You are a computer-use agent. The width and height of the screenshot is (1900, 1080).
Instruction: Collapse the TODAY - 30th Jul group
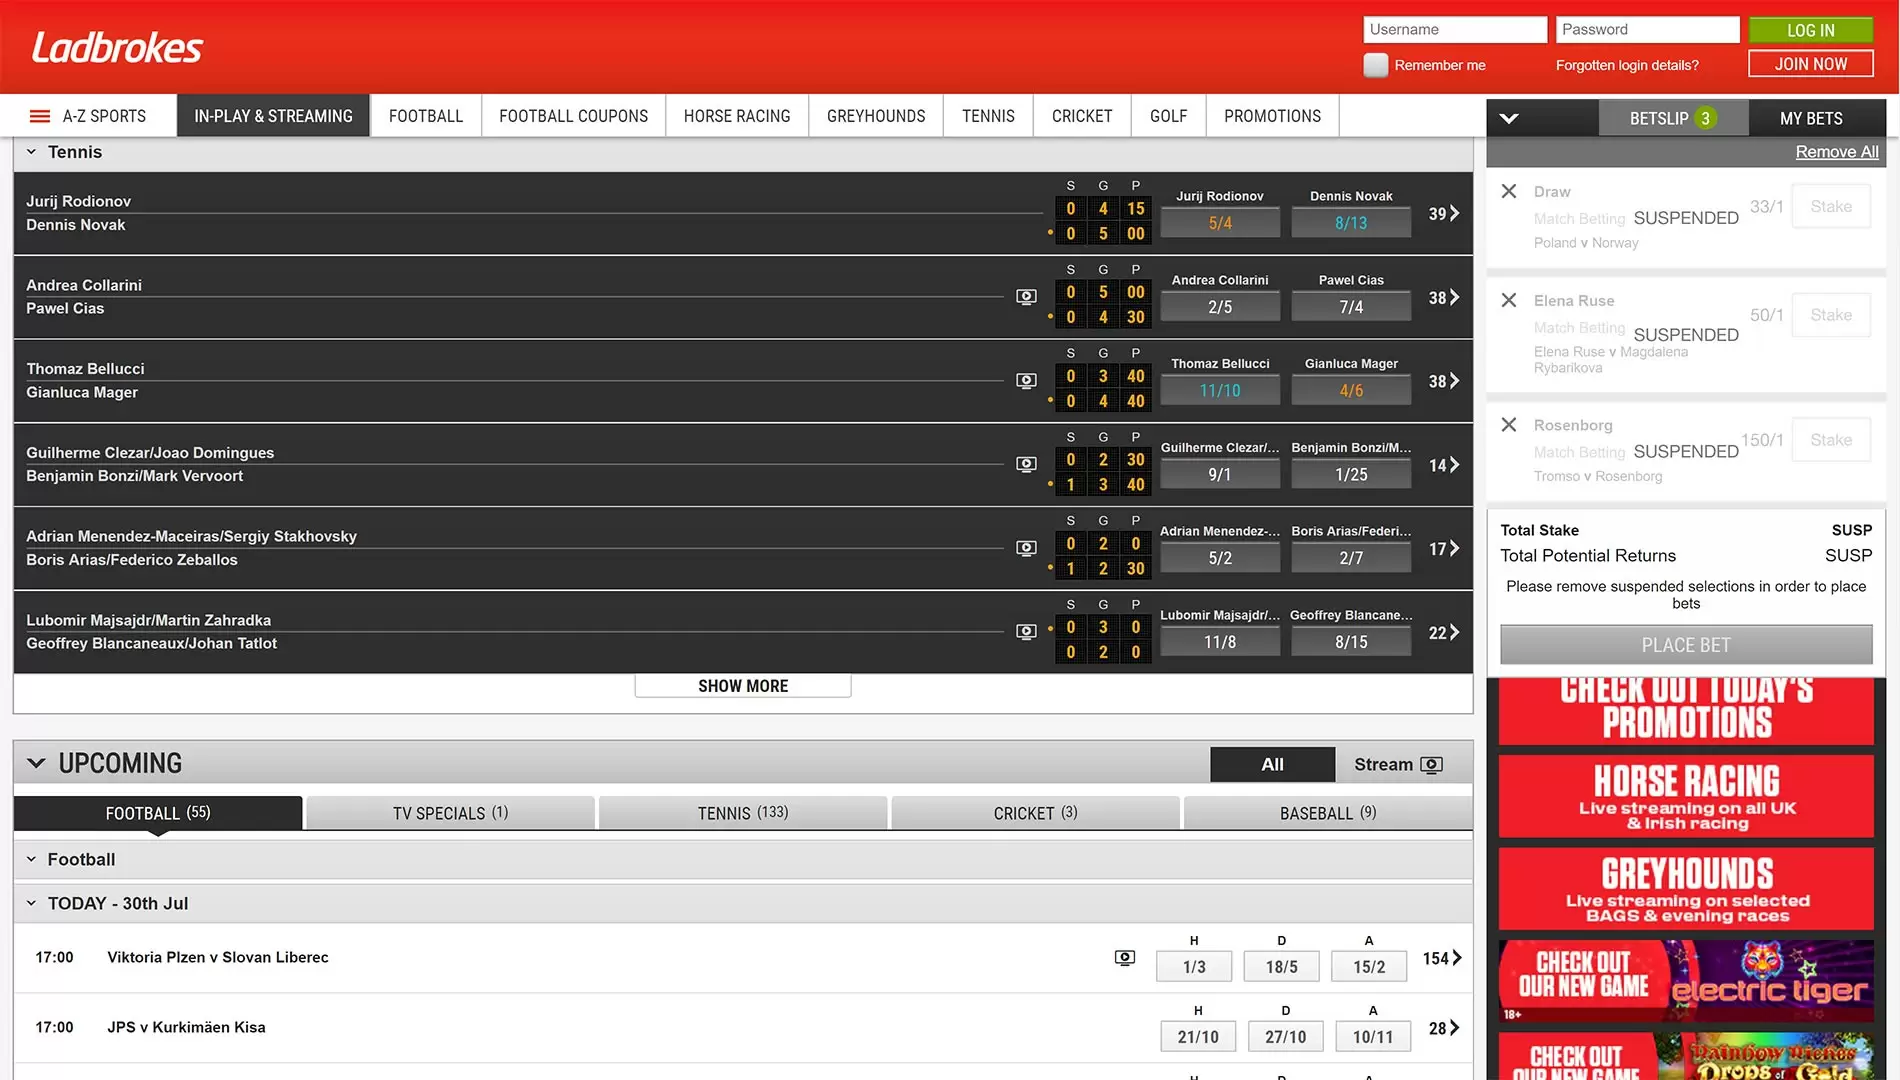click(x=31, y=903)
